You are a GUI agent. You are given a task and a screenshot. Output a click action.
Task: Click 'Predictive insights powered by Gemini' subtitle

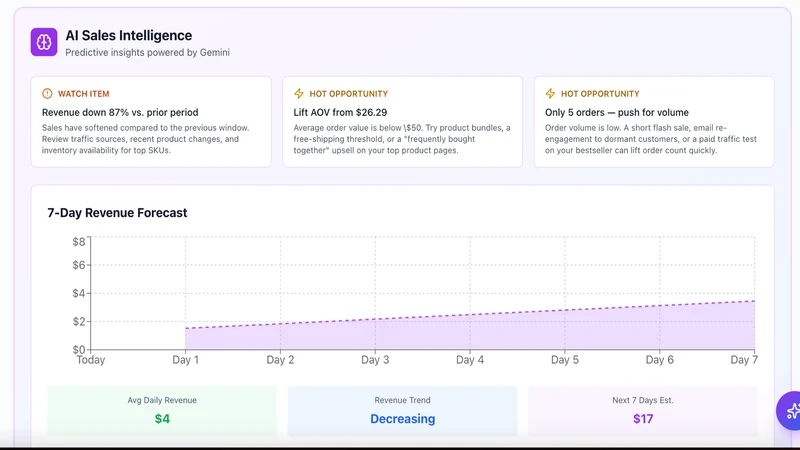click(x=147, y=53)
